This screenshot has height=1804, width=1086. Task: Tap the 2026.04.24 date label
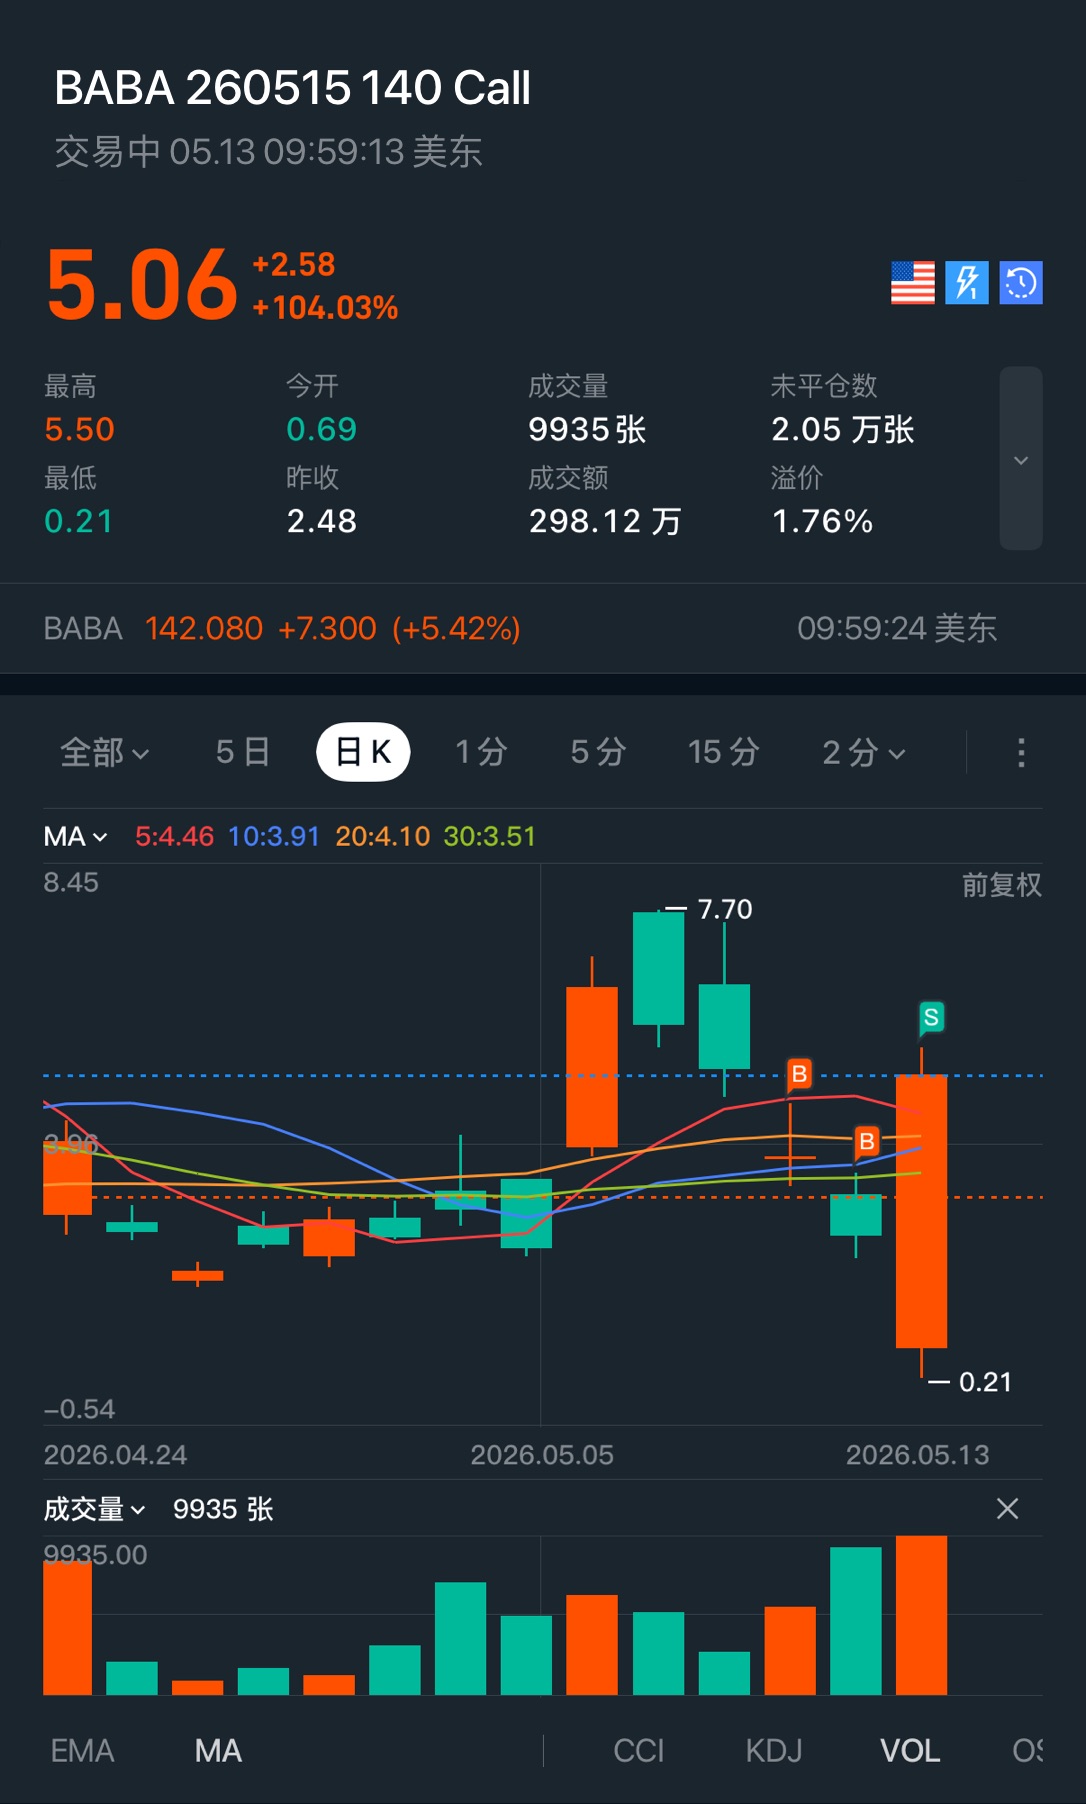click(x=115, y=1455)
